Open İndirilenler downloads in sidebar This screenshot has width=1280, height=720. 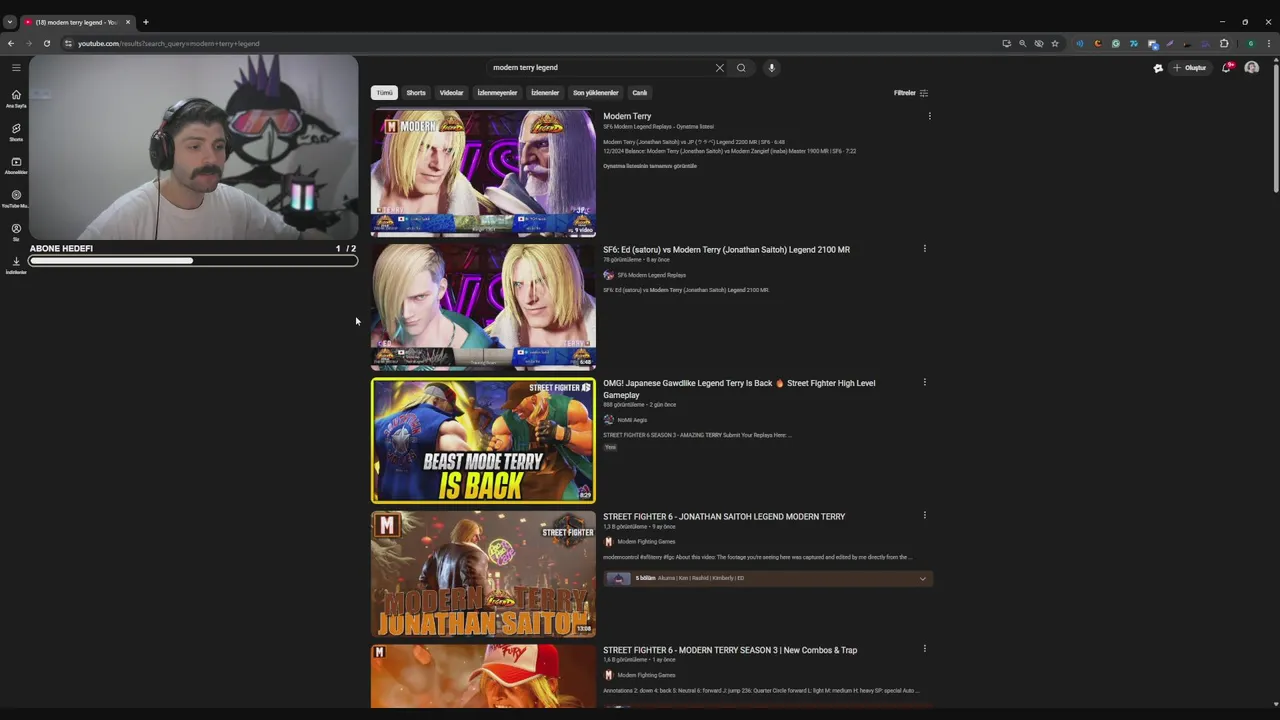(16, 265)
